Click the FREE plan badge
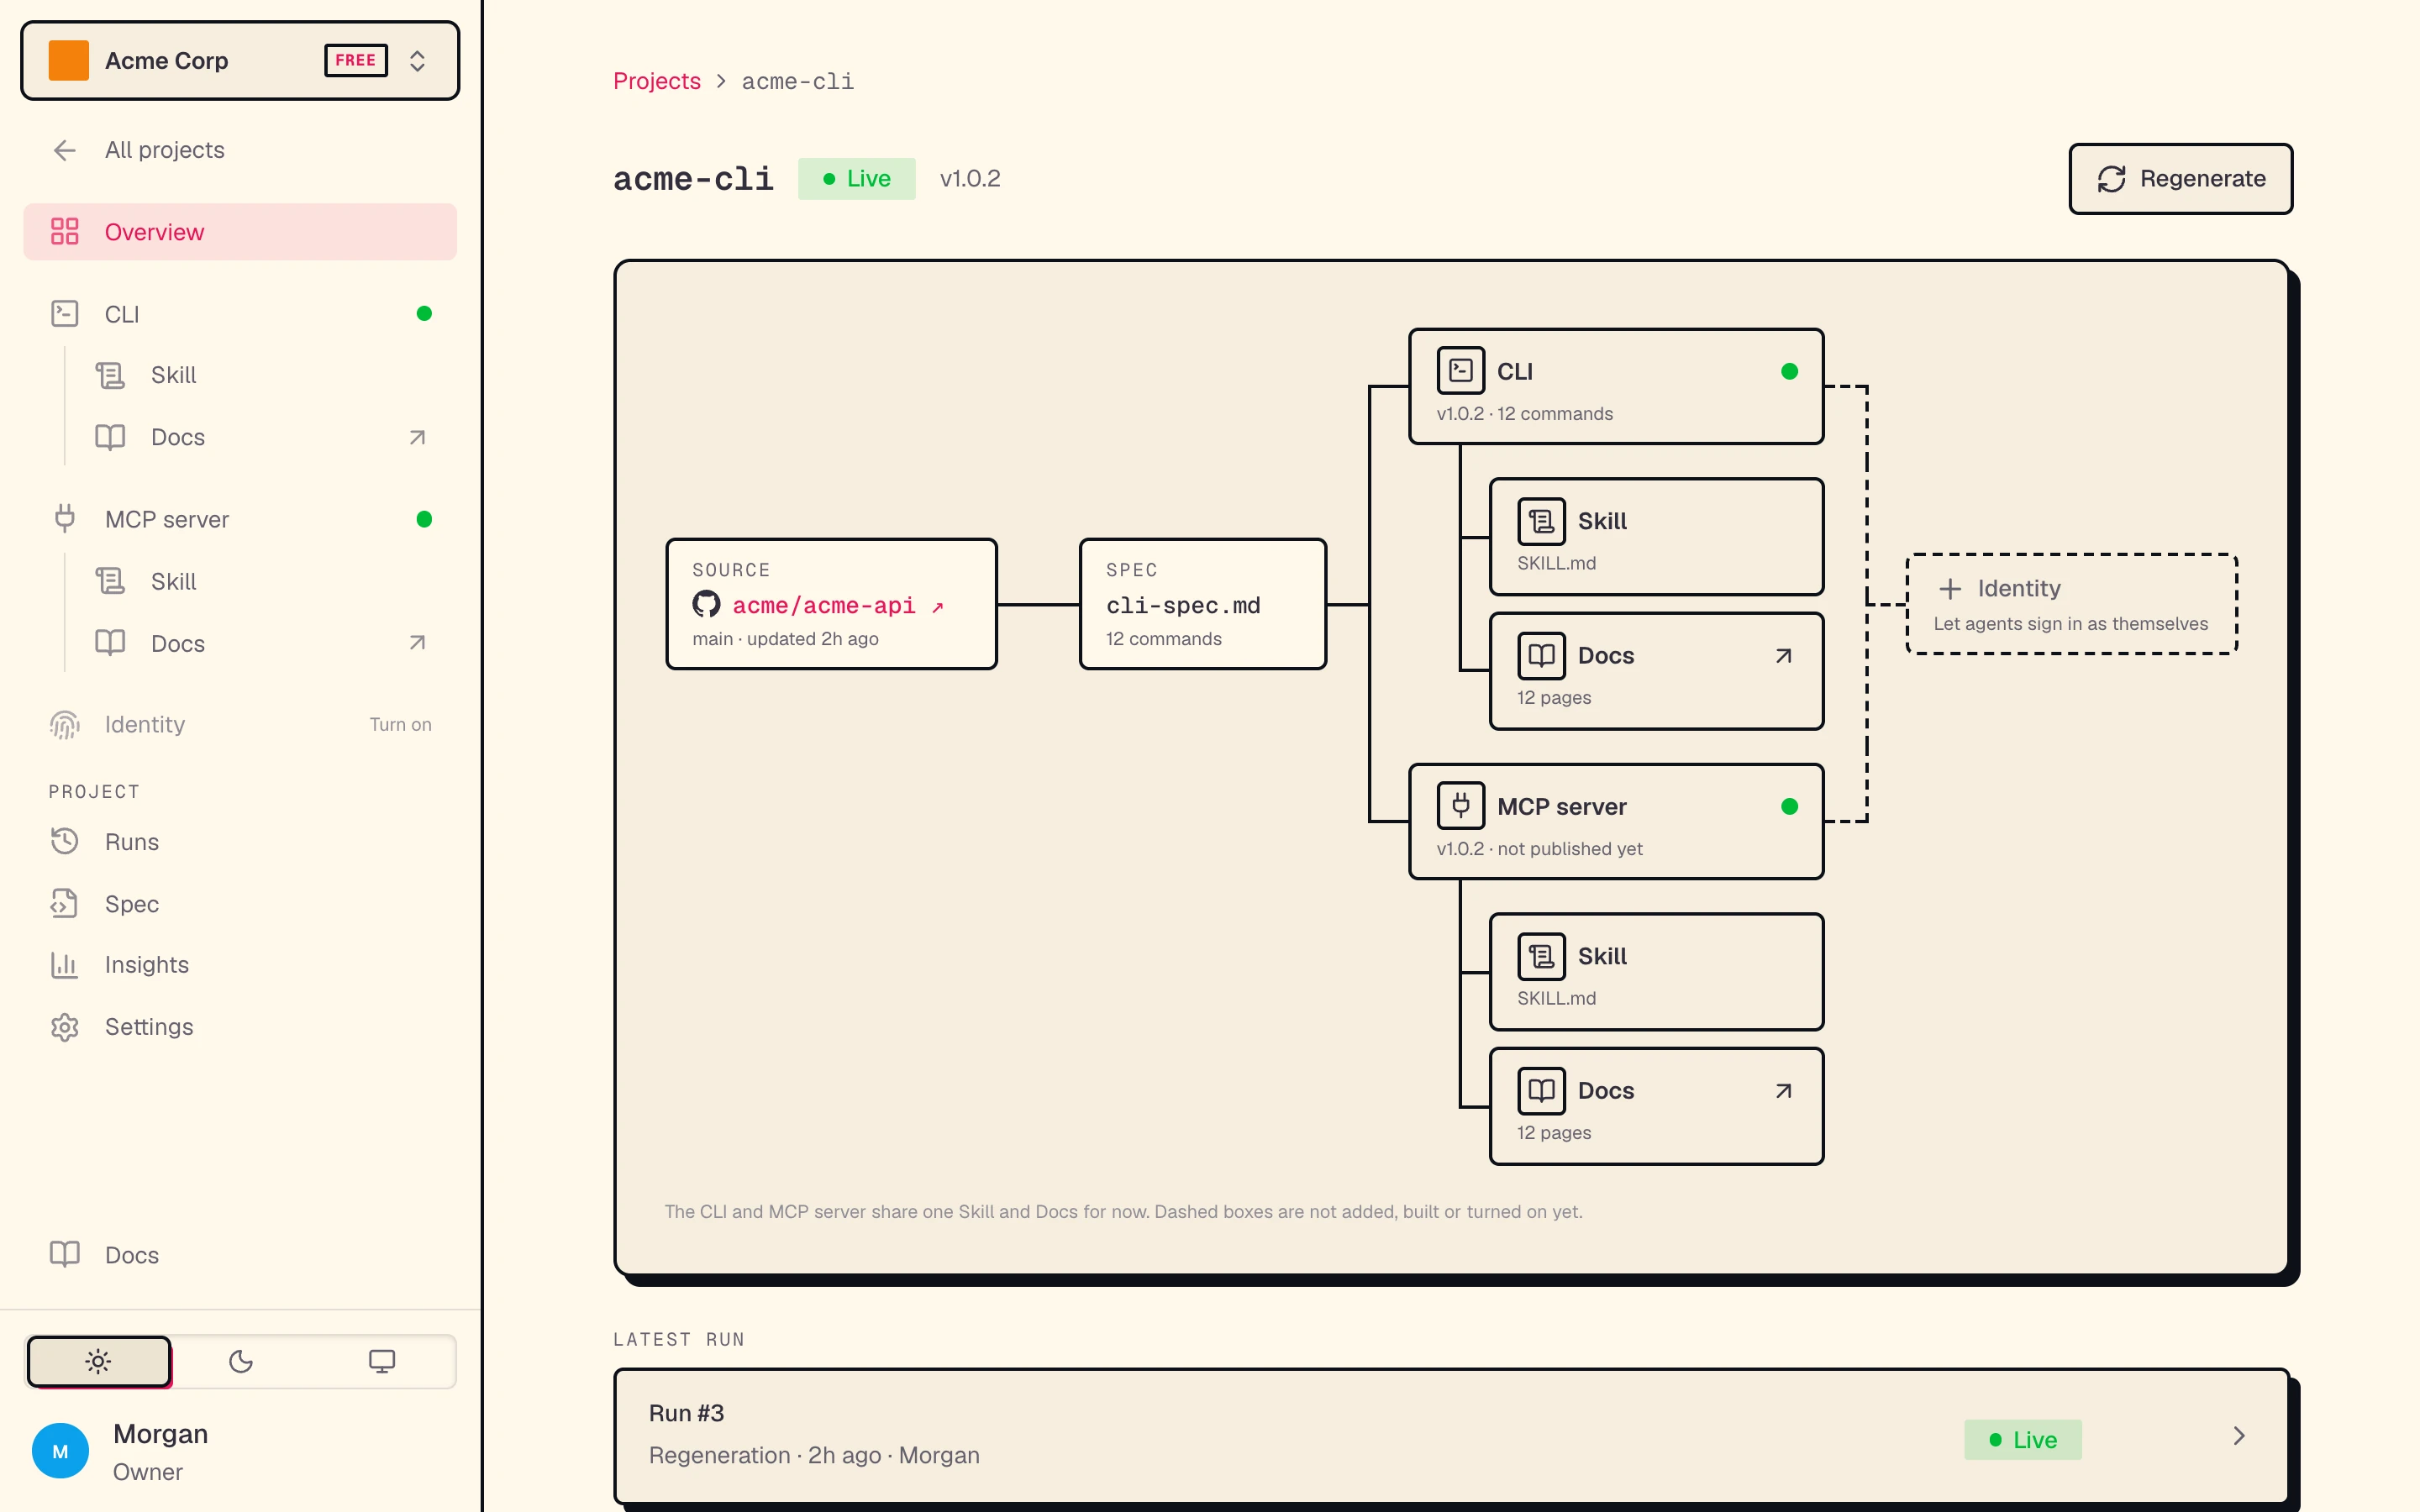Screen dimensions: 2420x1512 (x=356, y=60)
